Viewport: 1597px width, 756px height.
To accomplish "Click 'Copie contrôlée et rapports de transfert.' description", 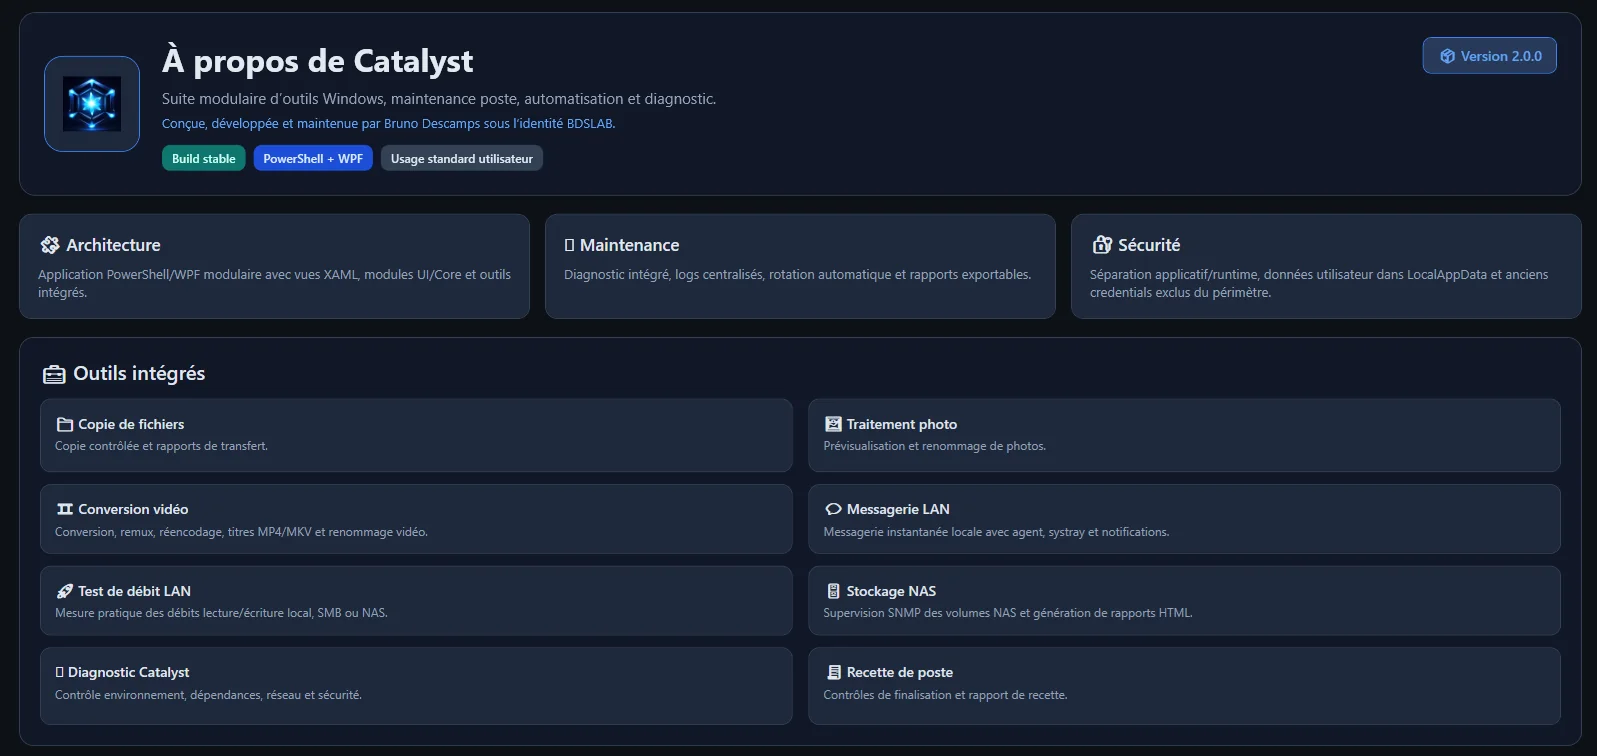I will pyautogui.click(x=161, y=446).
